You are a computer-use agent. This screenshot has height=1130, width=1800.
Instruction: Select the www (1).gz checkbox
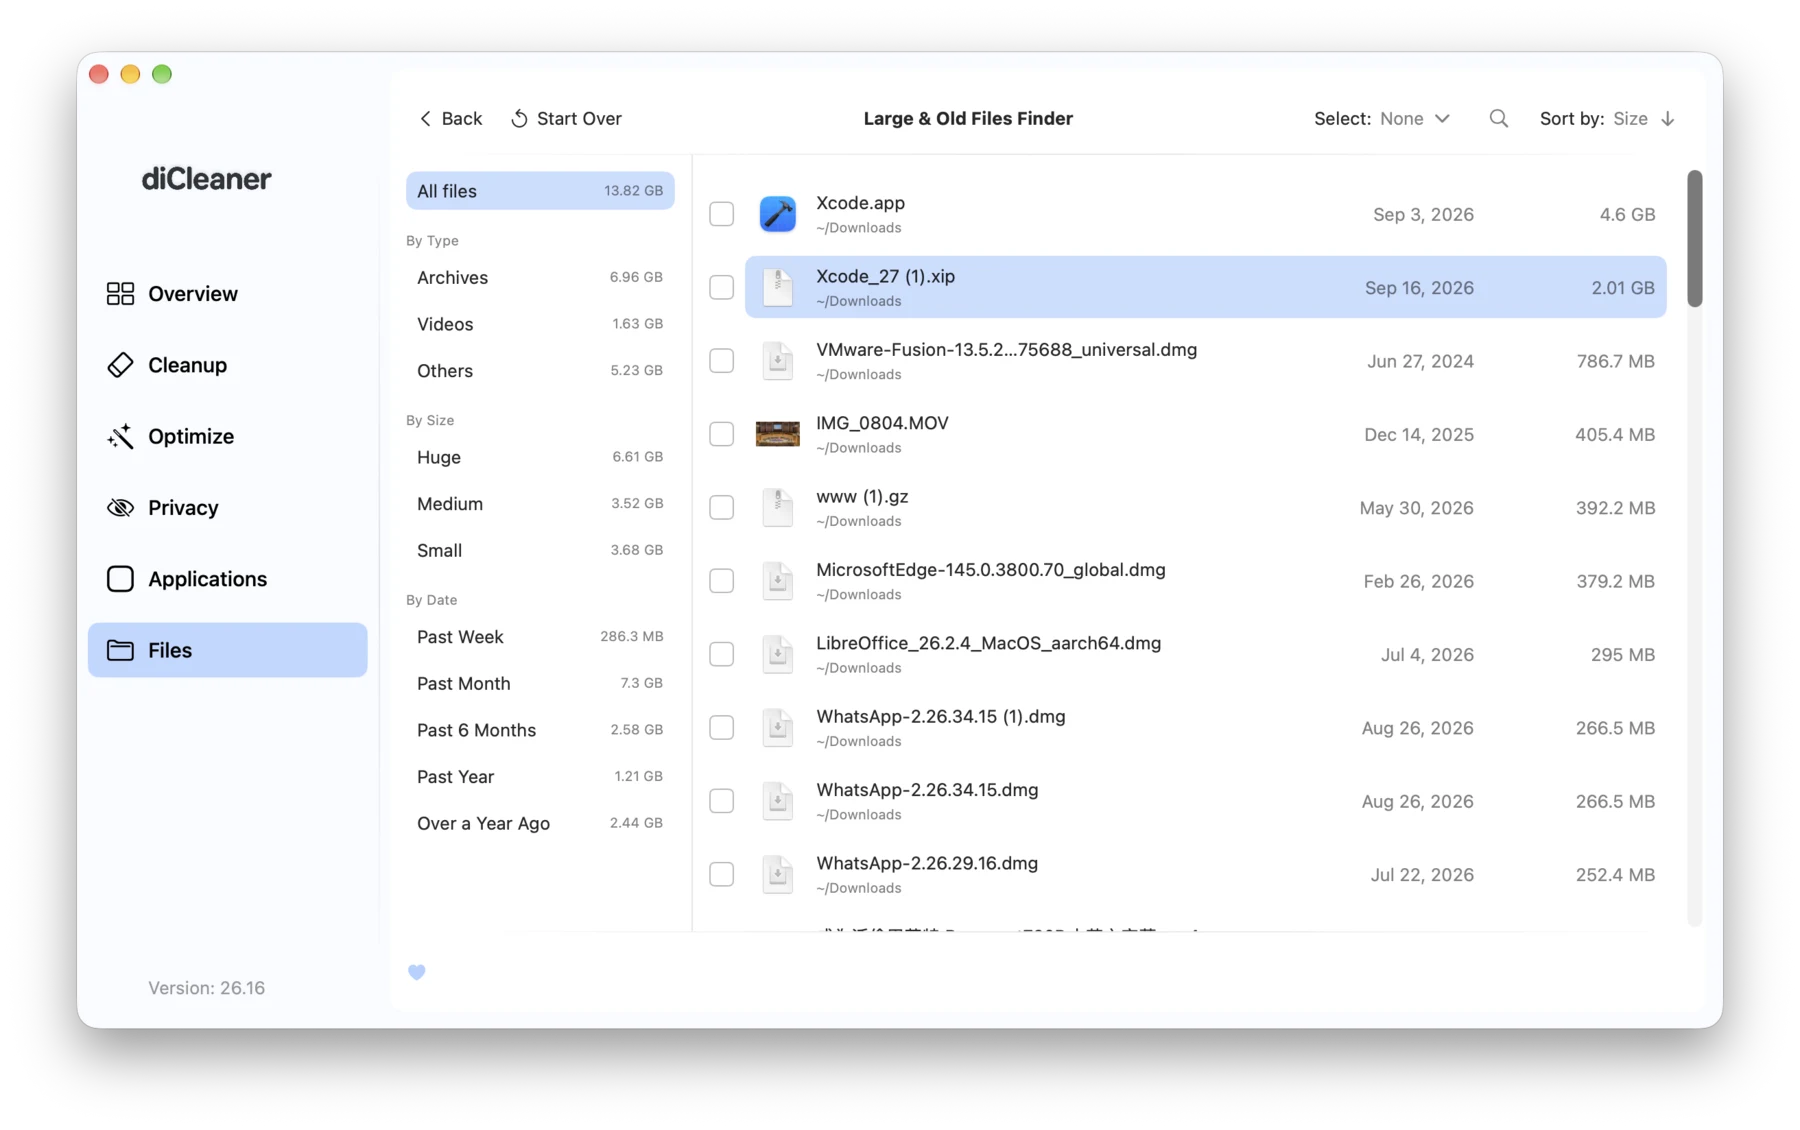point(721,507)
